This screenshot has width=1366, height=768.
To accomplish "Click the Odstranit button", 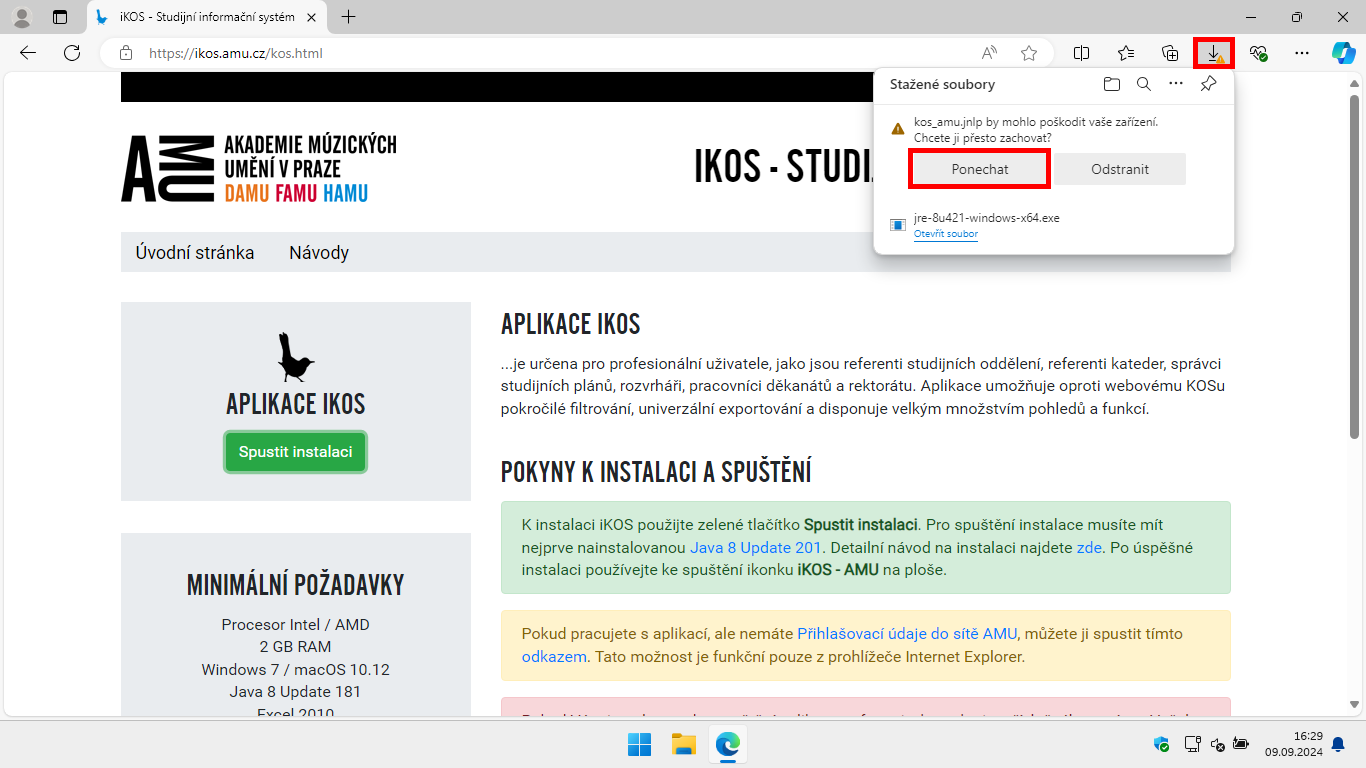I will click(x=1120, y=169).
